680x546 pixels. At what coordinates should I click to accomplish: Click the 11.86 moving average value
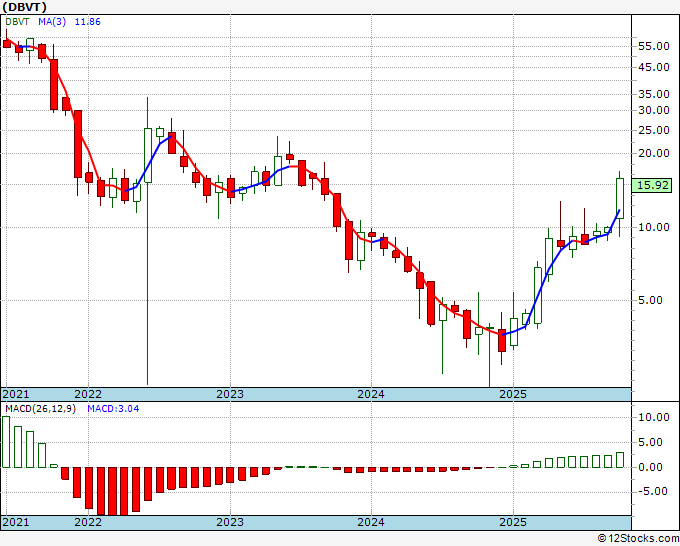tap(88, 22)
